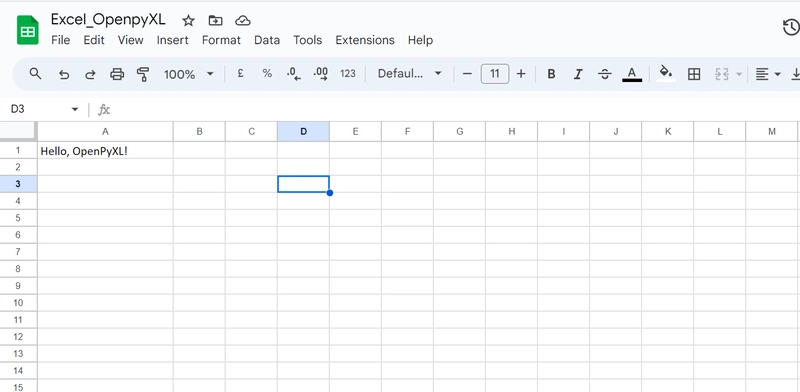Select row 14 header
The image size is (800, 392).
click(18, 370)
